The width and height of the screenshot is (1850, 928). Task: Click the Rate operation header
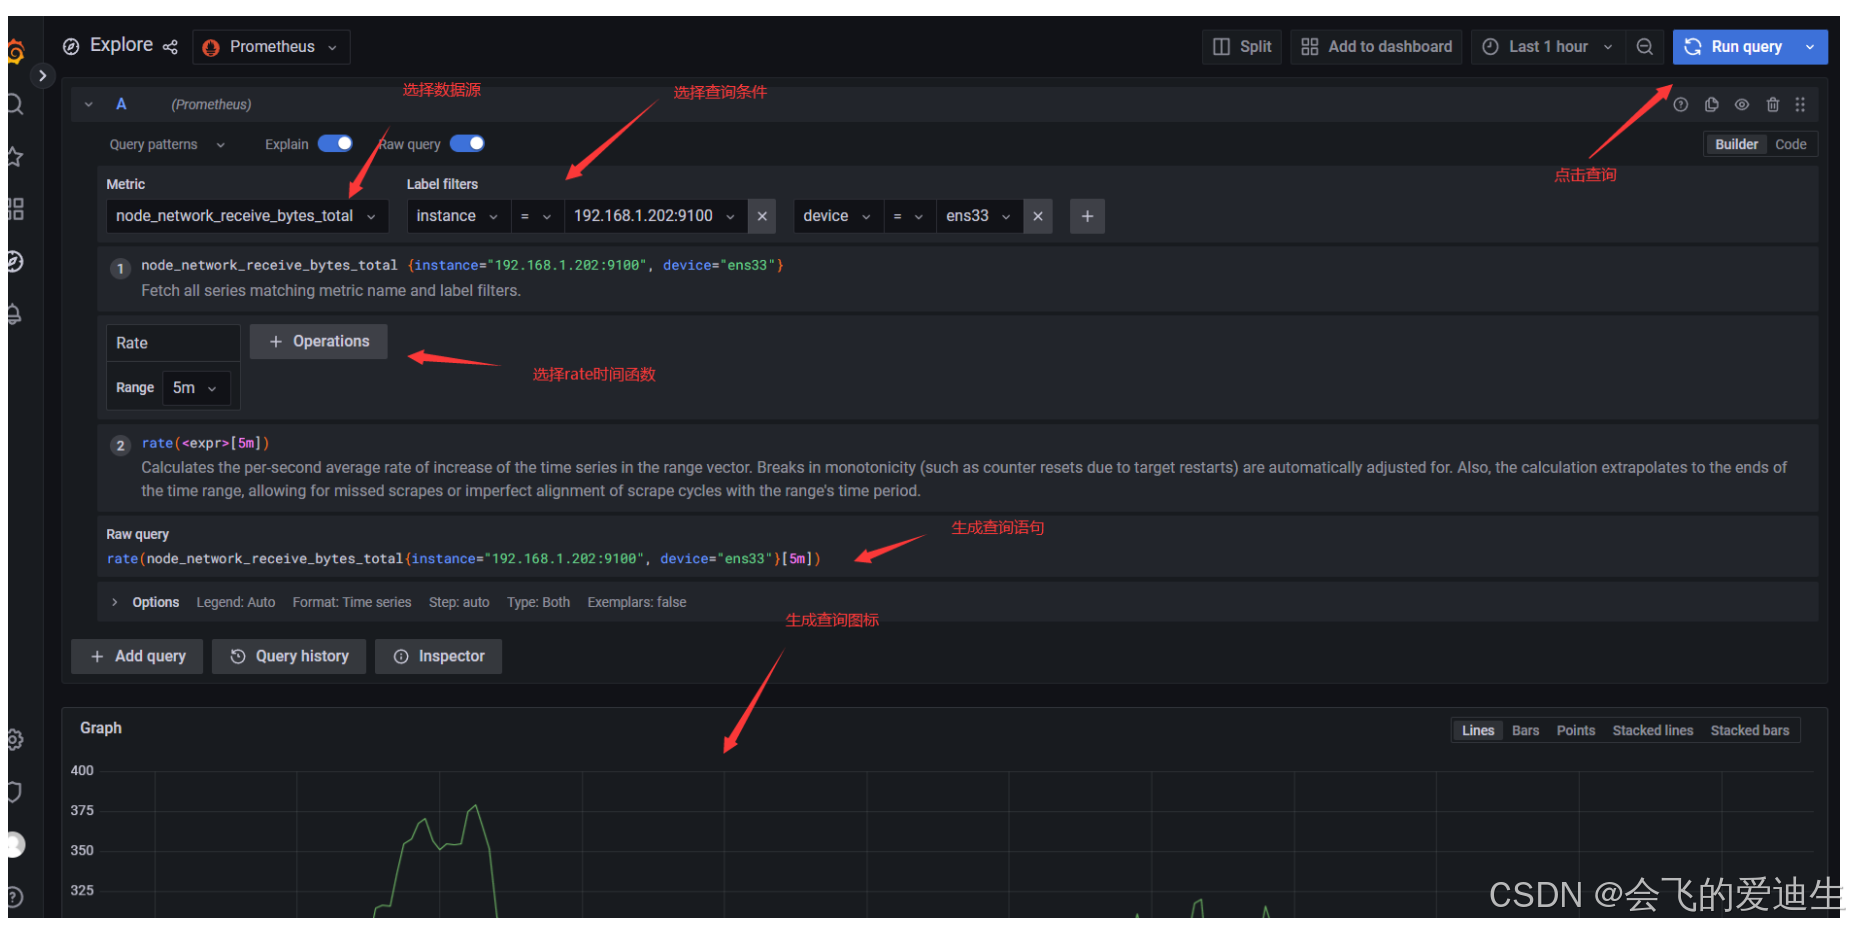(x=173, y=343)
